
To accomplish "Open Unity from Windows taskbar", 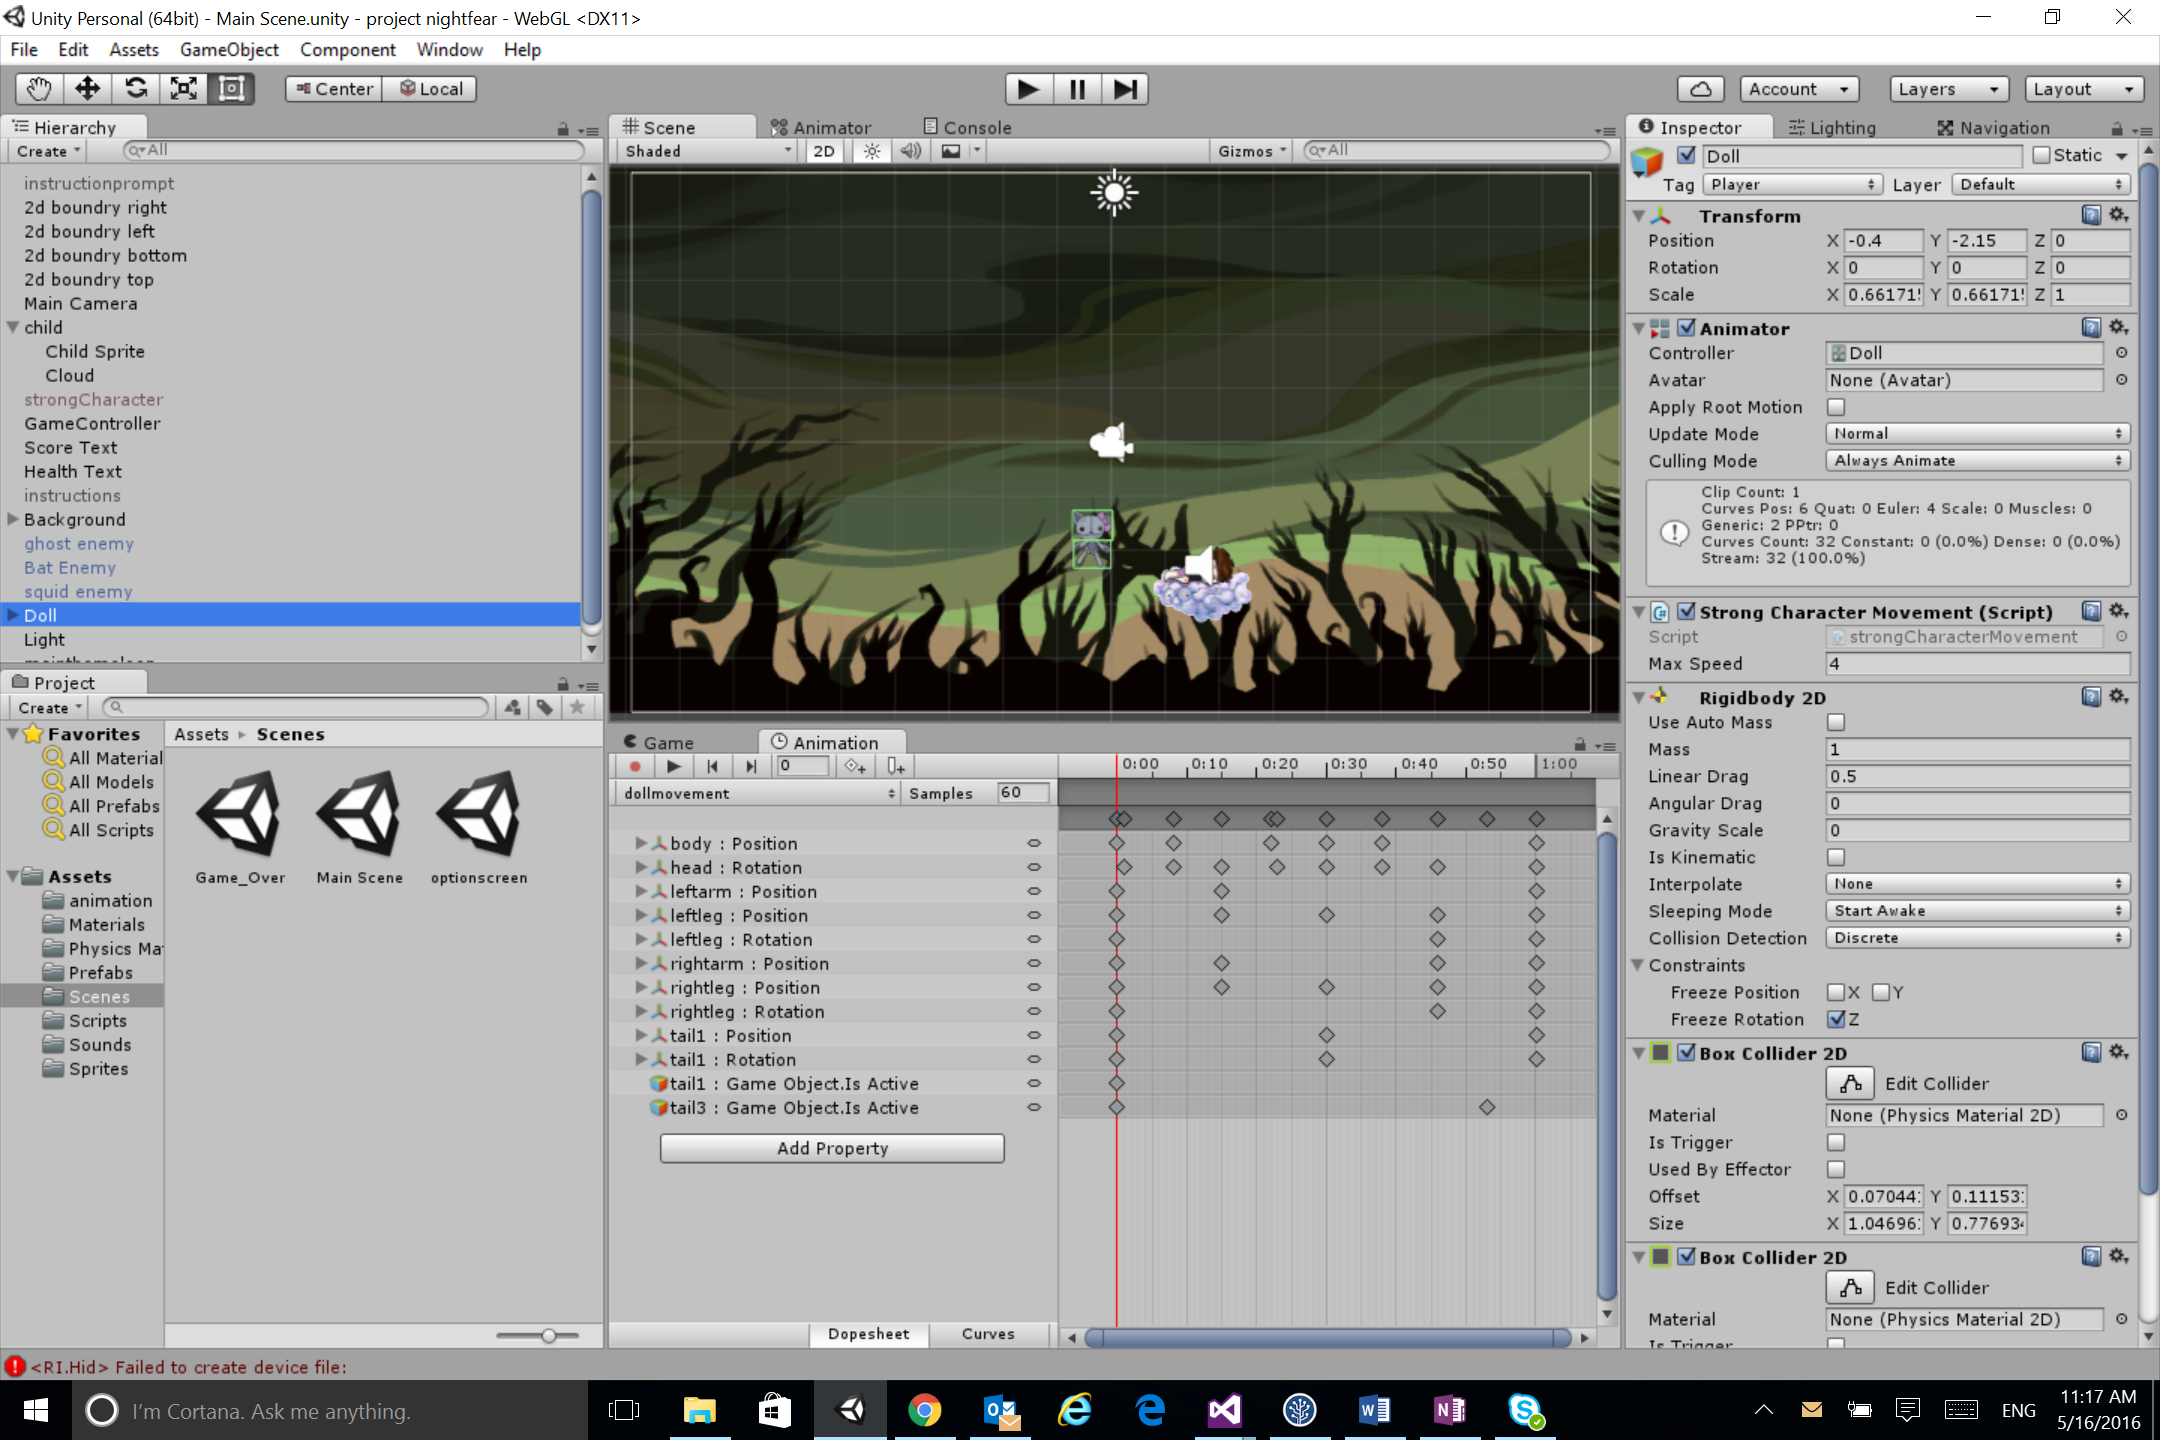I will [x=851, y=1410].
